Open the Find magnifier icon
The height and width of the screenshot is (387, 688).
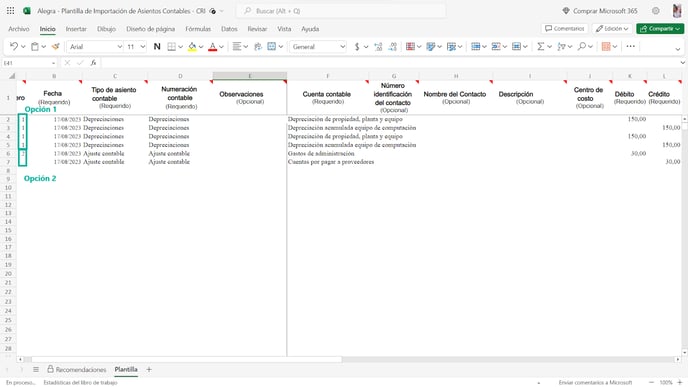[x=582, y=47]
